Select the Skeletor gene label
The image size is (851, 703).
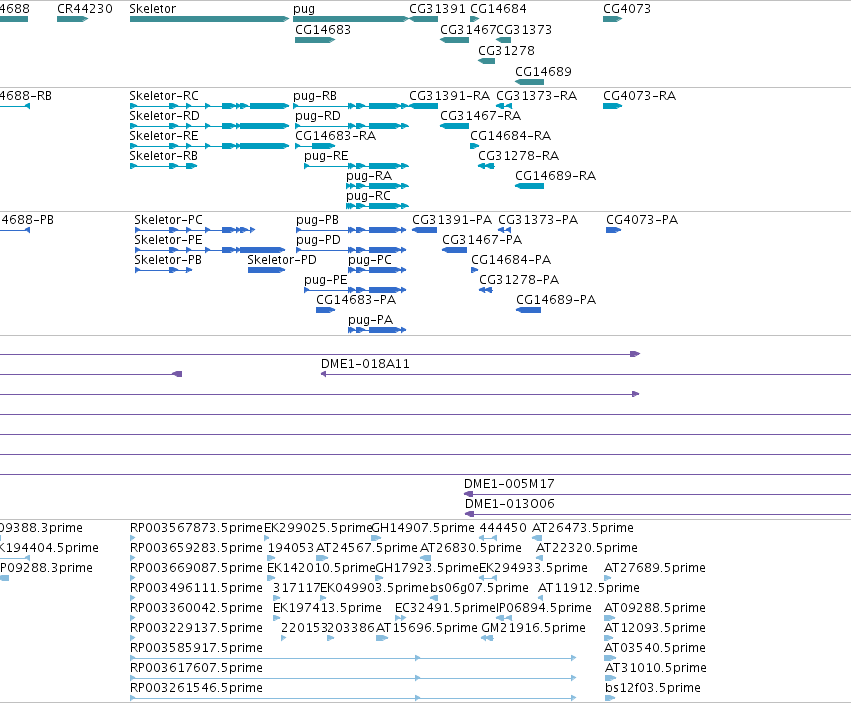click(153, 9)
